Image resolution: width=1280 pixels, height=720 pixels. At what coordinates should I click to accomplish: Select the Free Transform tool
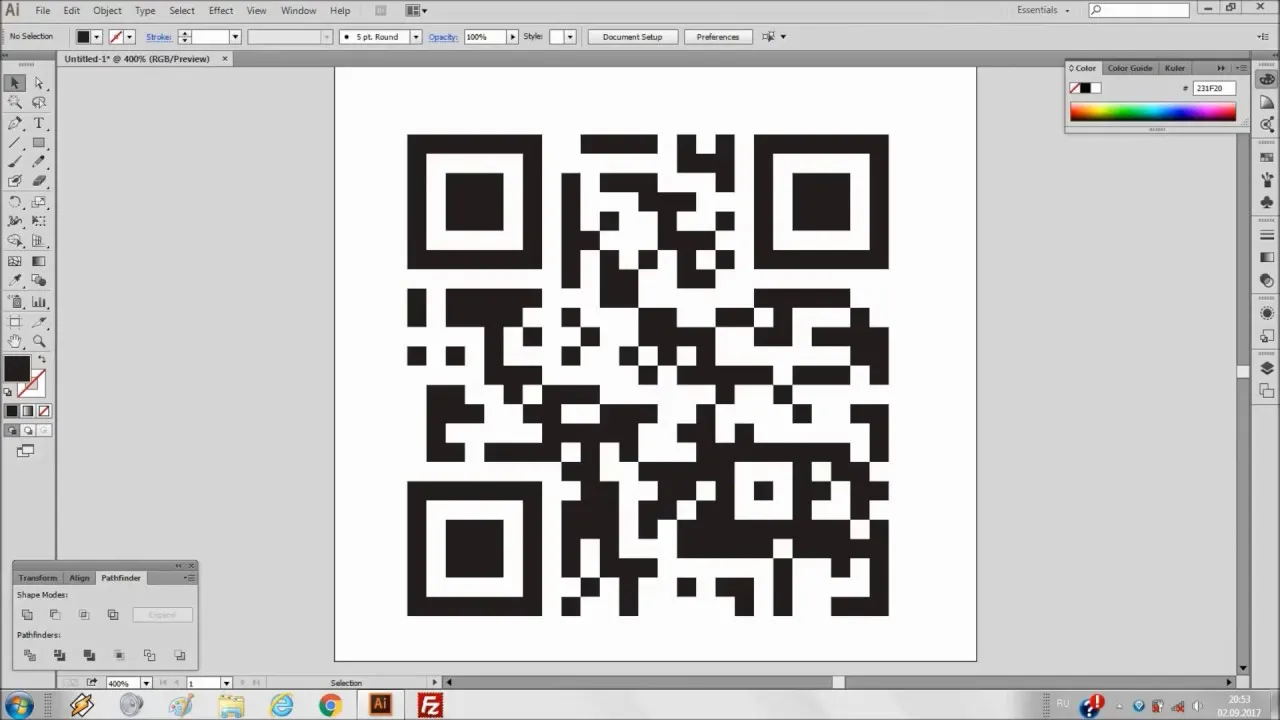pyautogui.click(x=39, y=221)
